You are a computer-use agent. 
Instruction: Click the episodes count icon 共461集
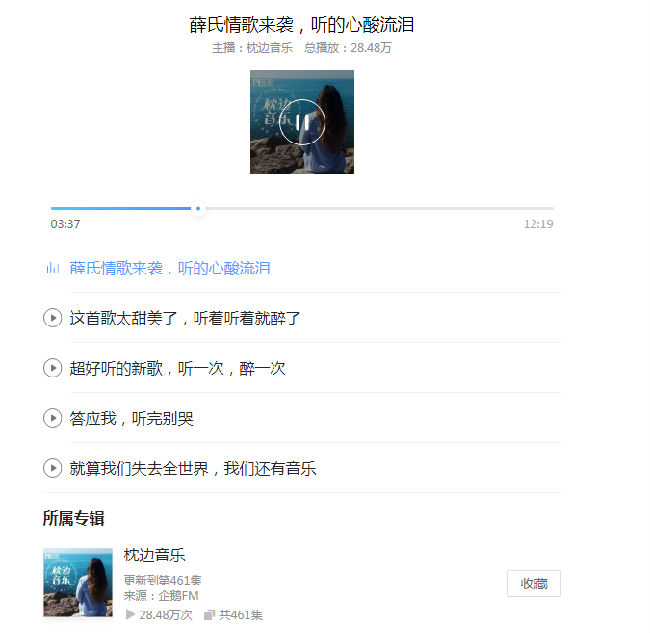(209, 615)
